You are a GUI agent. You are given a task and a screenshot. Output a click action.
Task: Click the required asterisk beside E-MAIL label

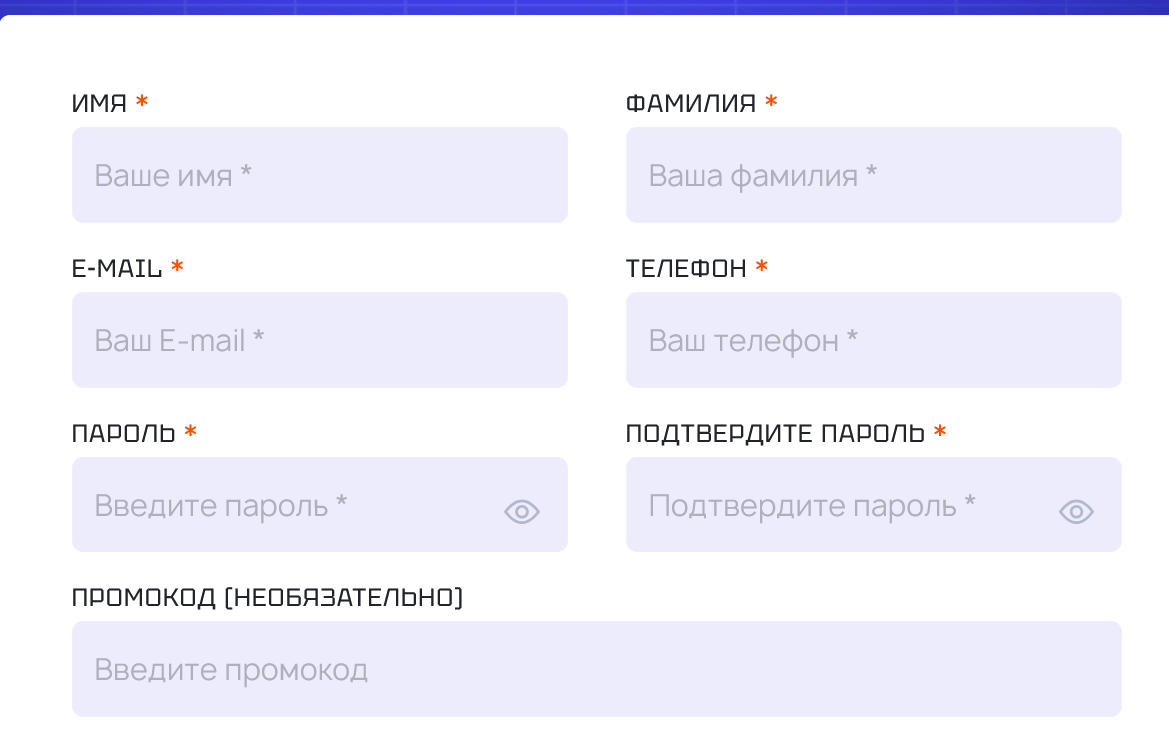click(177, 267)
